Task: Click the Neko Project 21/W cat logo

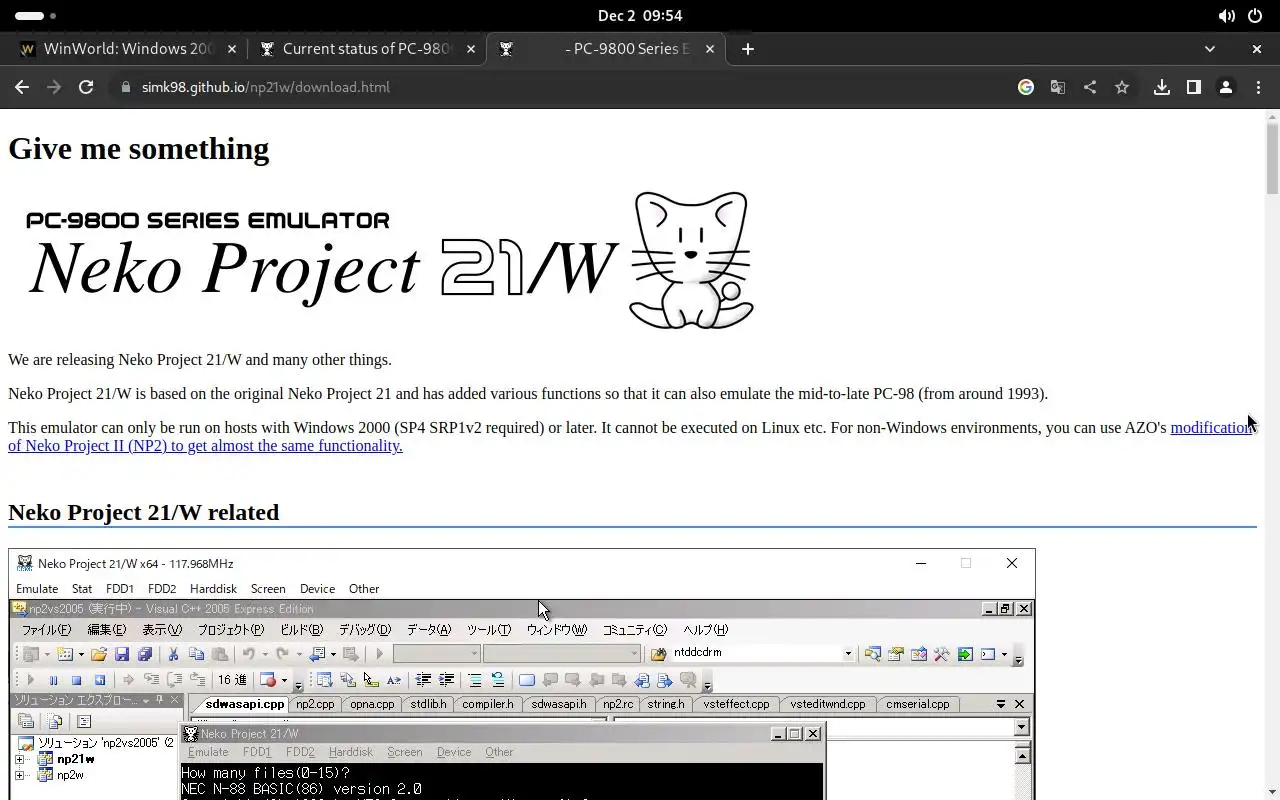Action: point(691,260)
